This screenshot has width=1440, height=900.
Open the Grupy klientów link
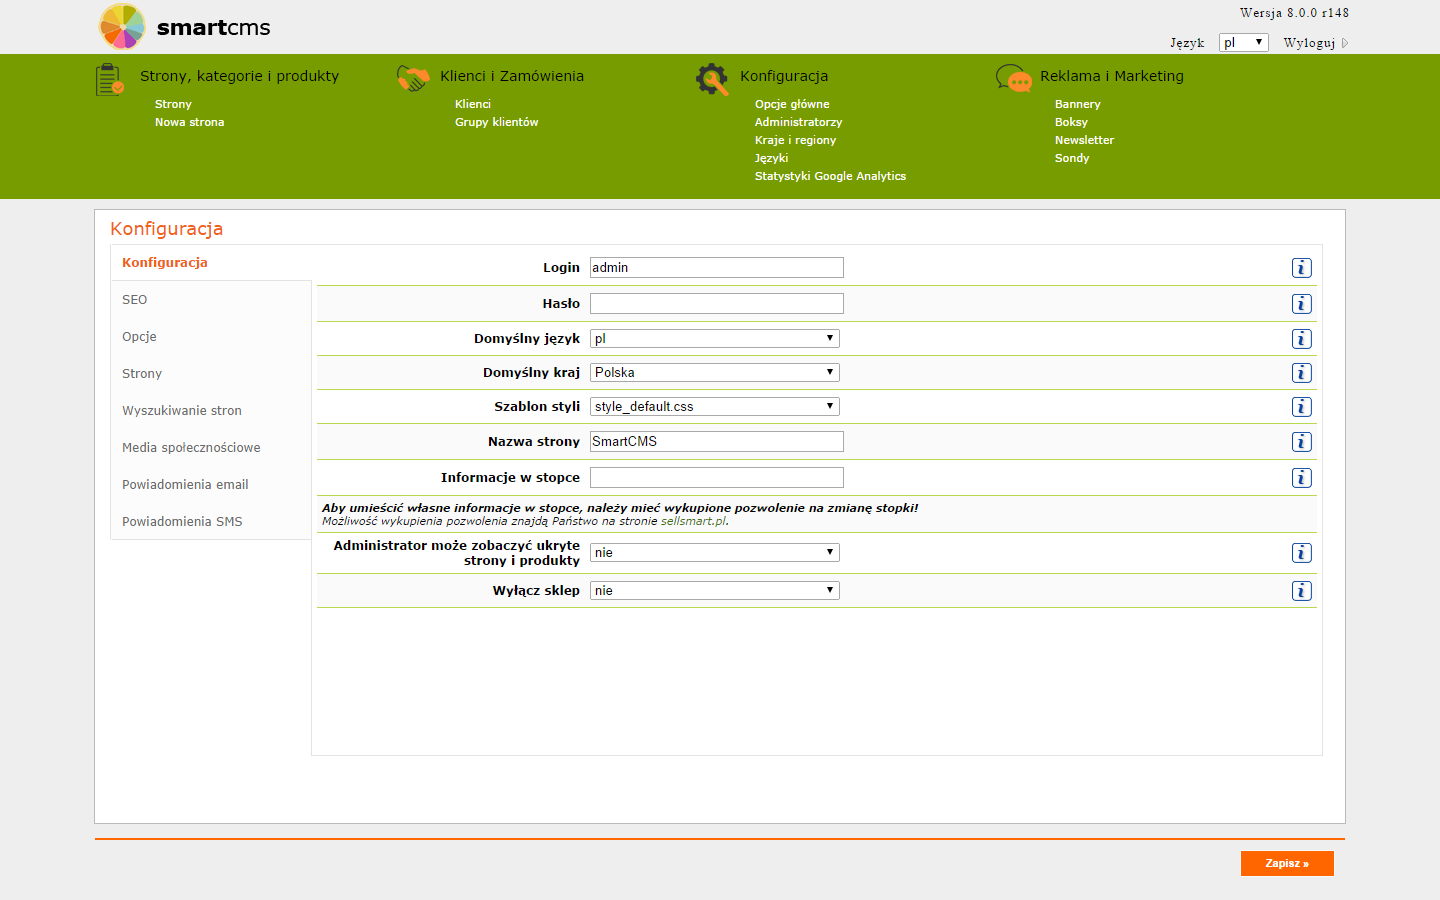click(x=496, y=122)
